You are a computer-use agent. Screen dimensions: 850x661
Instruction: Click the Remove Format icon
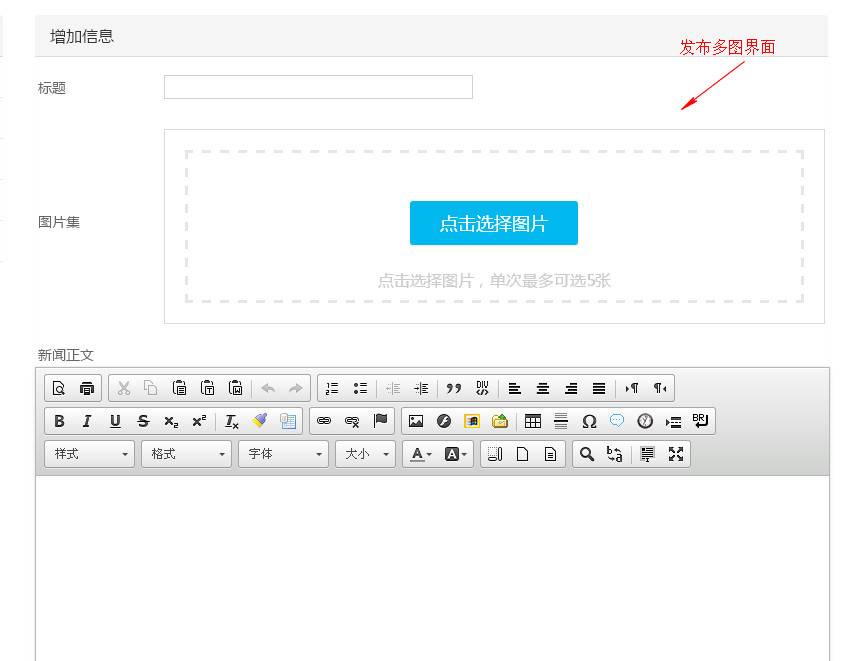coord(231,421)
